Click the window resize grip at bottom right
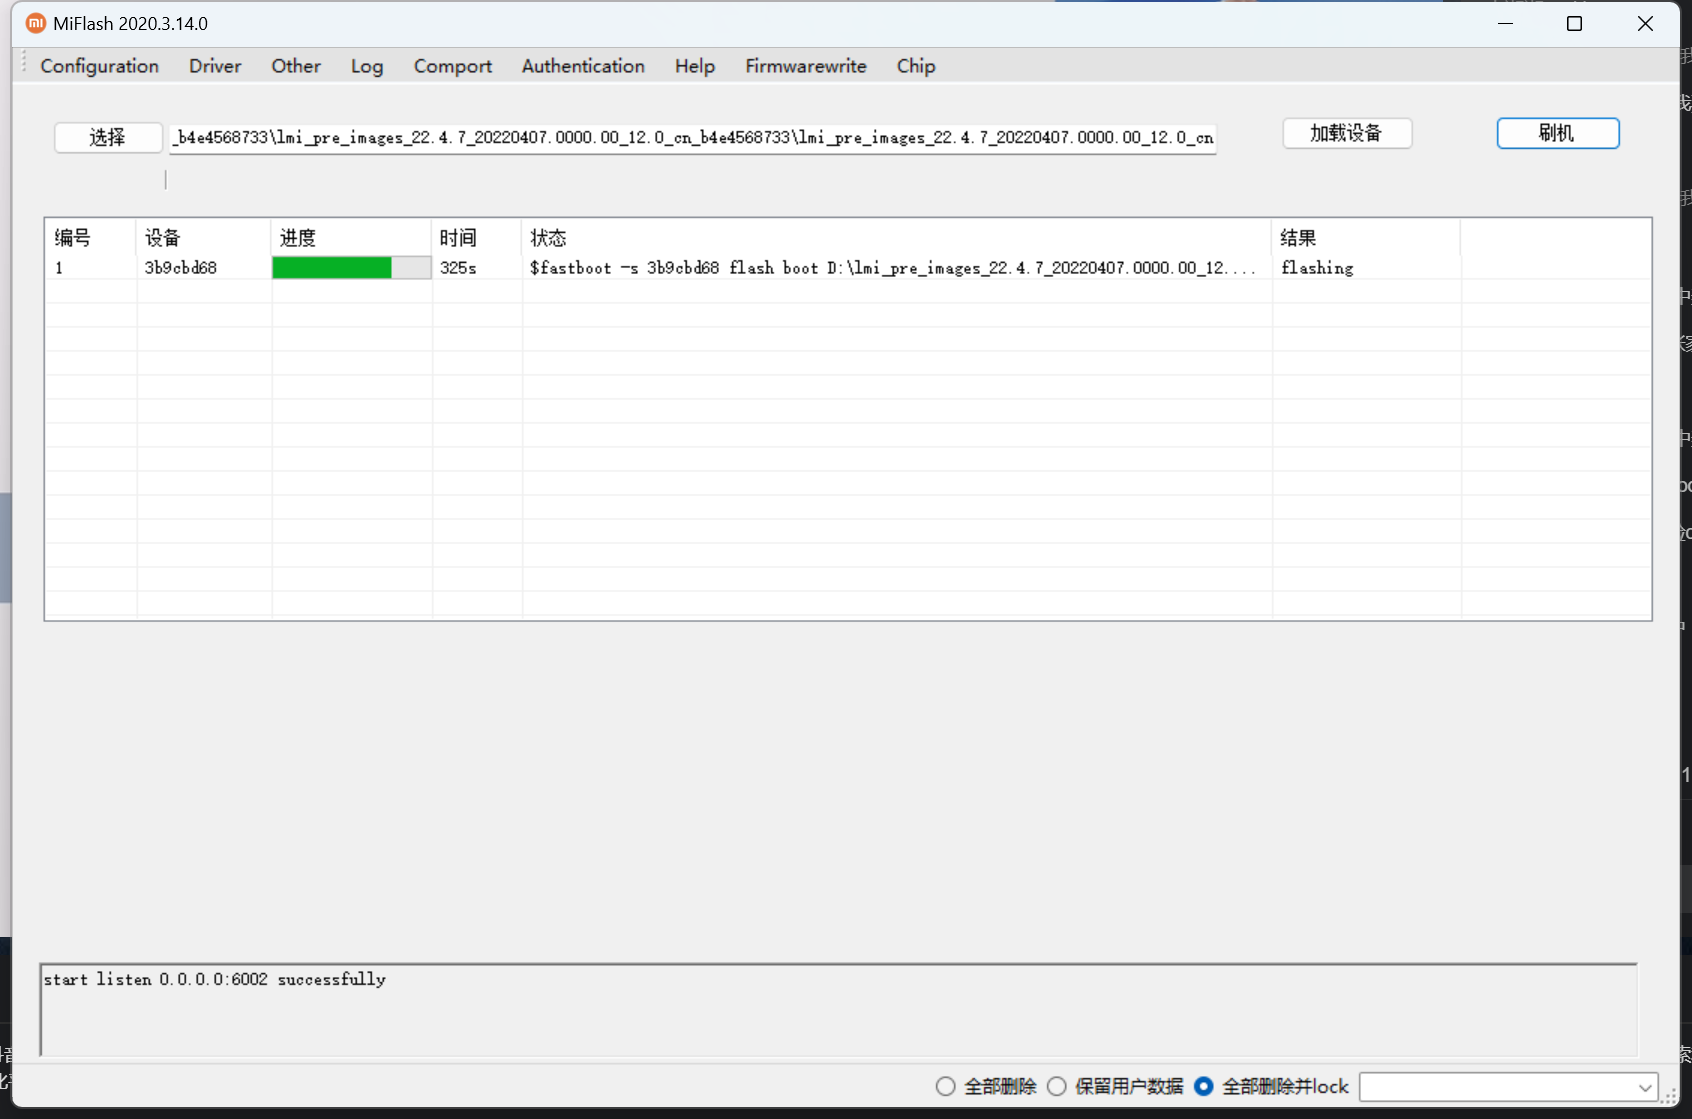 click(1669, 1097)
